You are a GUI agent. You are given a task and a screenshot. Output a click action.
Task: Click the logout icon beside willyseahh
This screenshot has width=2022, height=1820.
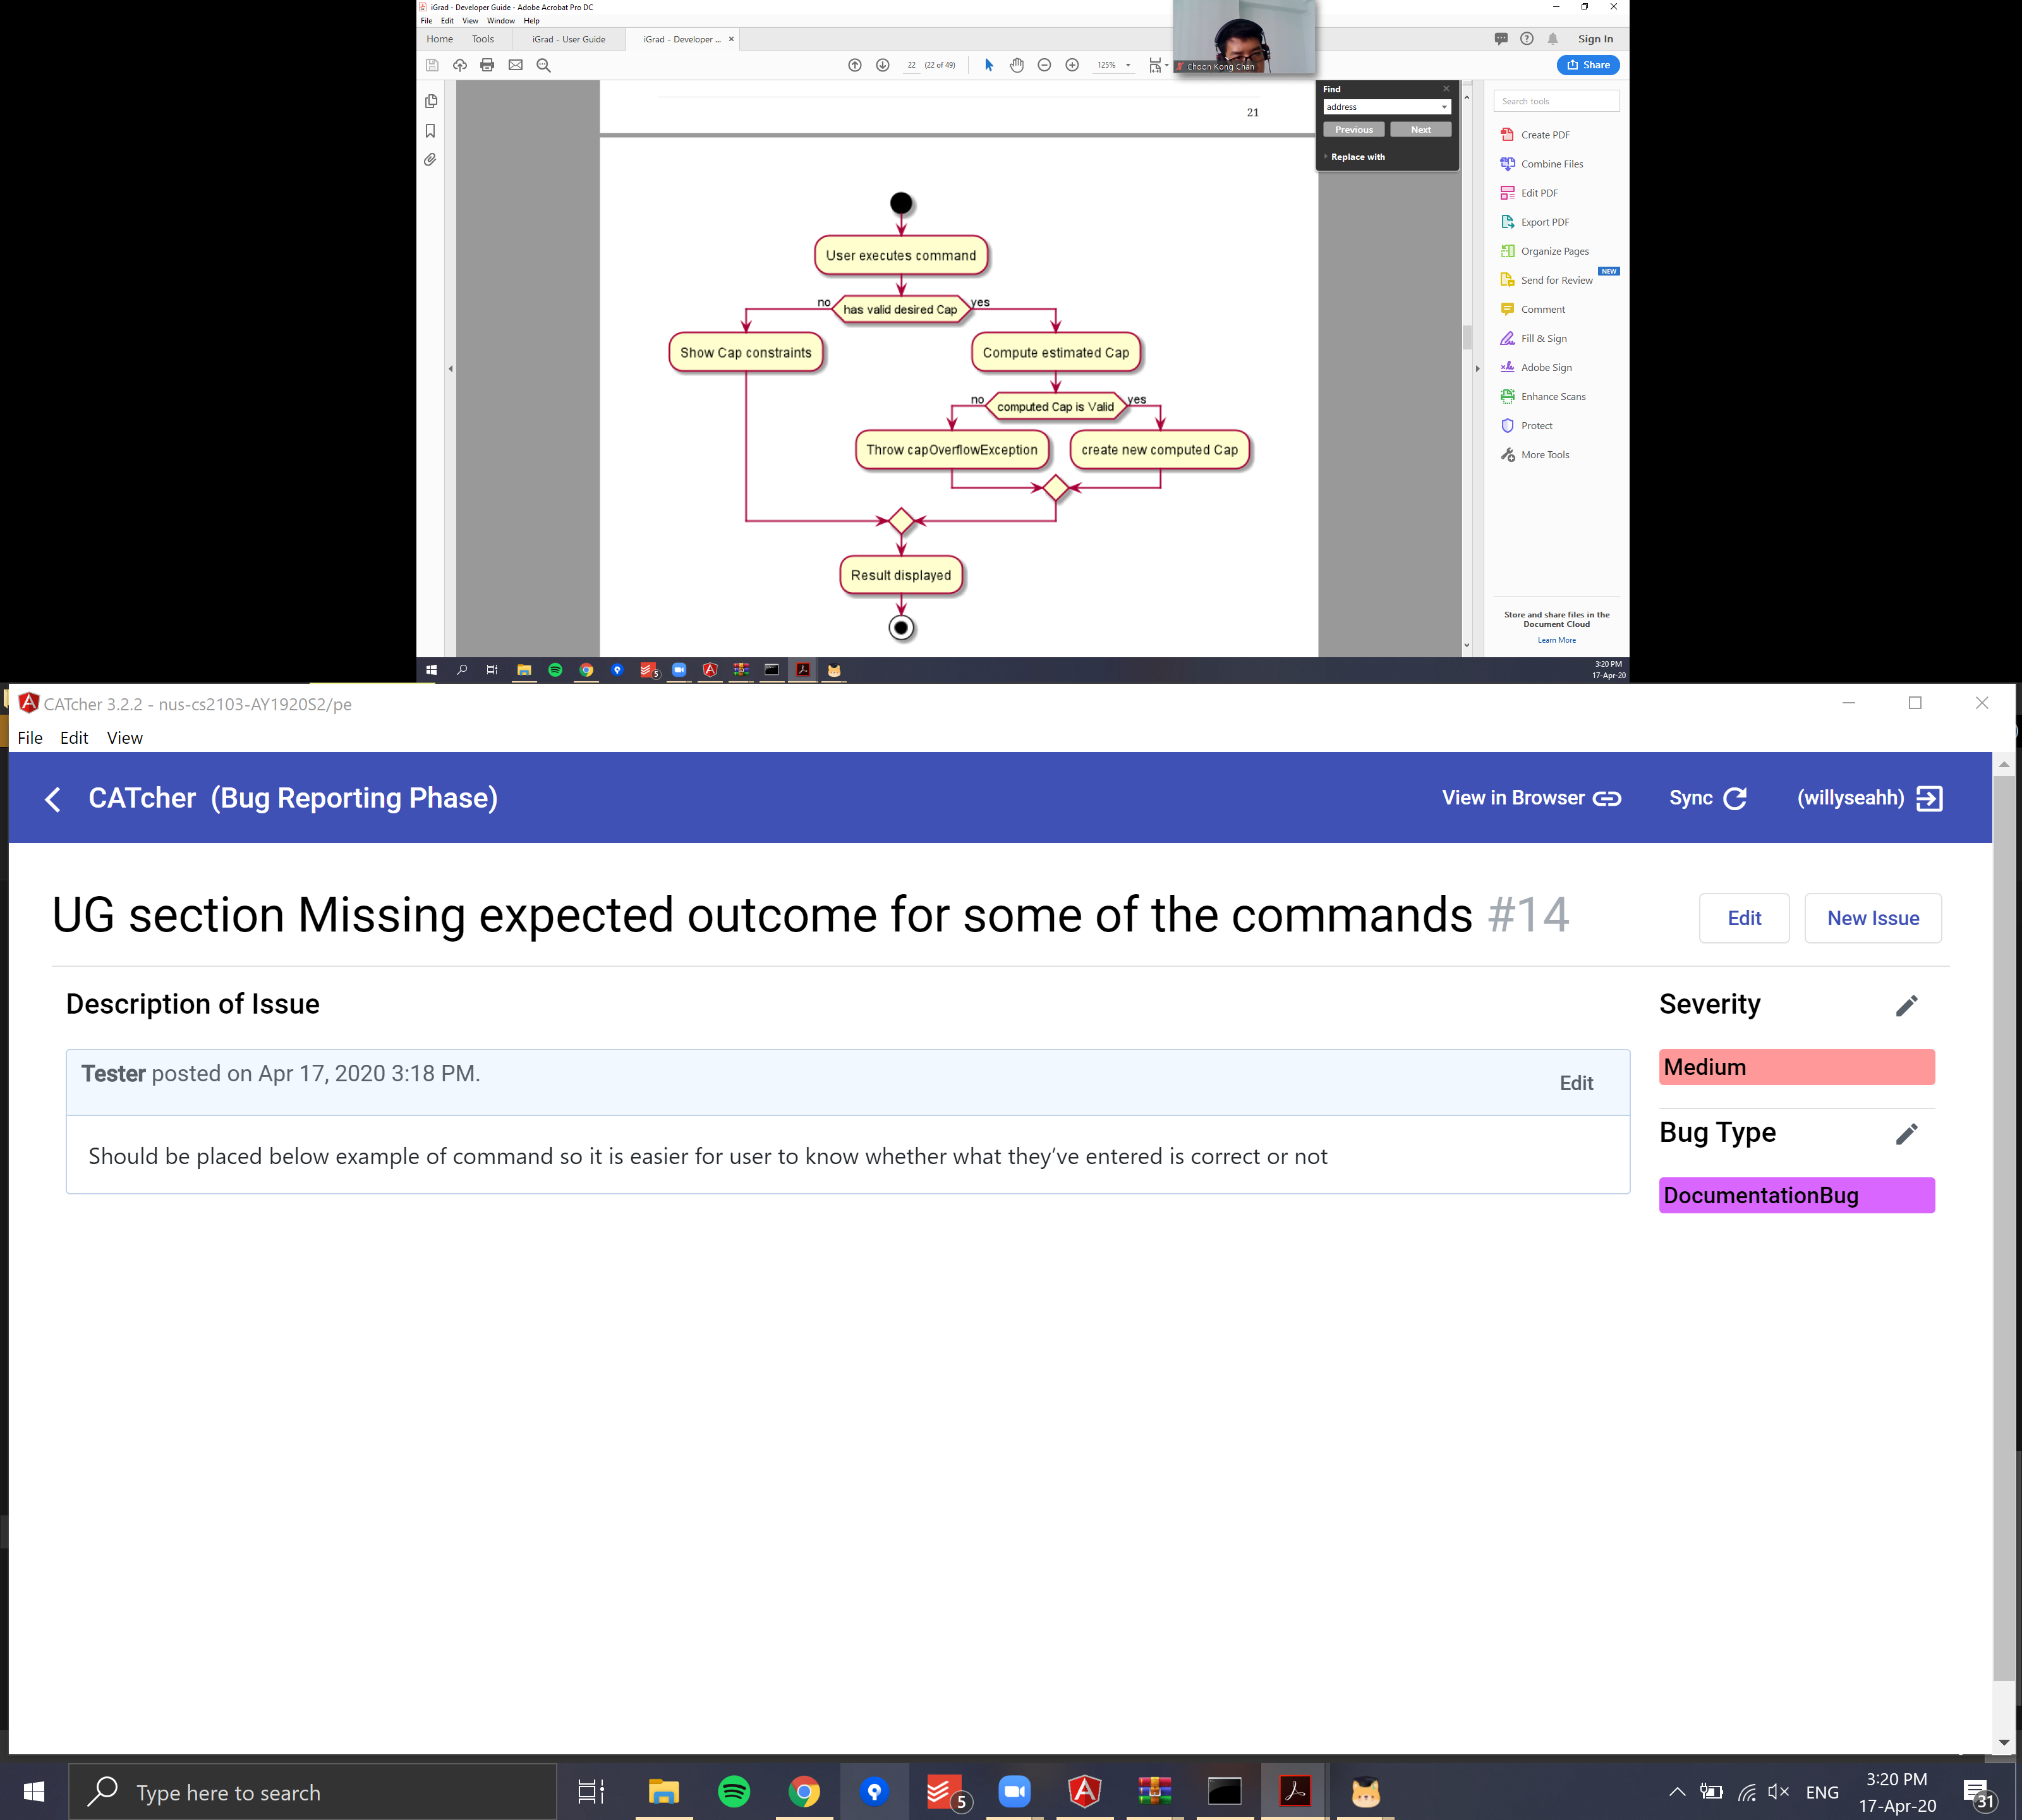click(1929, 798)
